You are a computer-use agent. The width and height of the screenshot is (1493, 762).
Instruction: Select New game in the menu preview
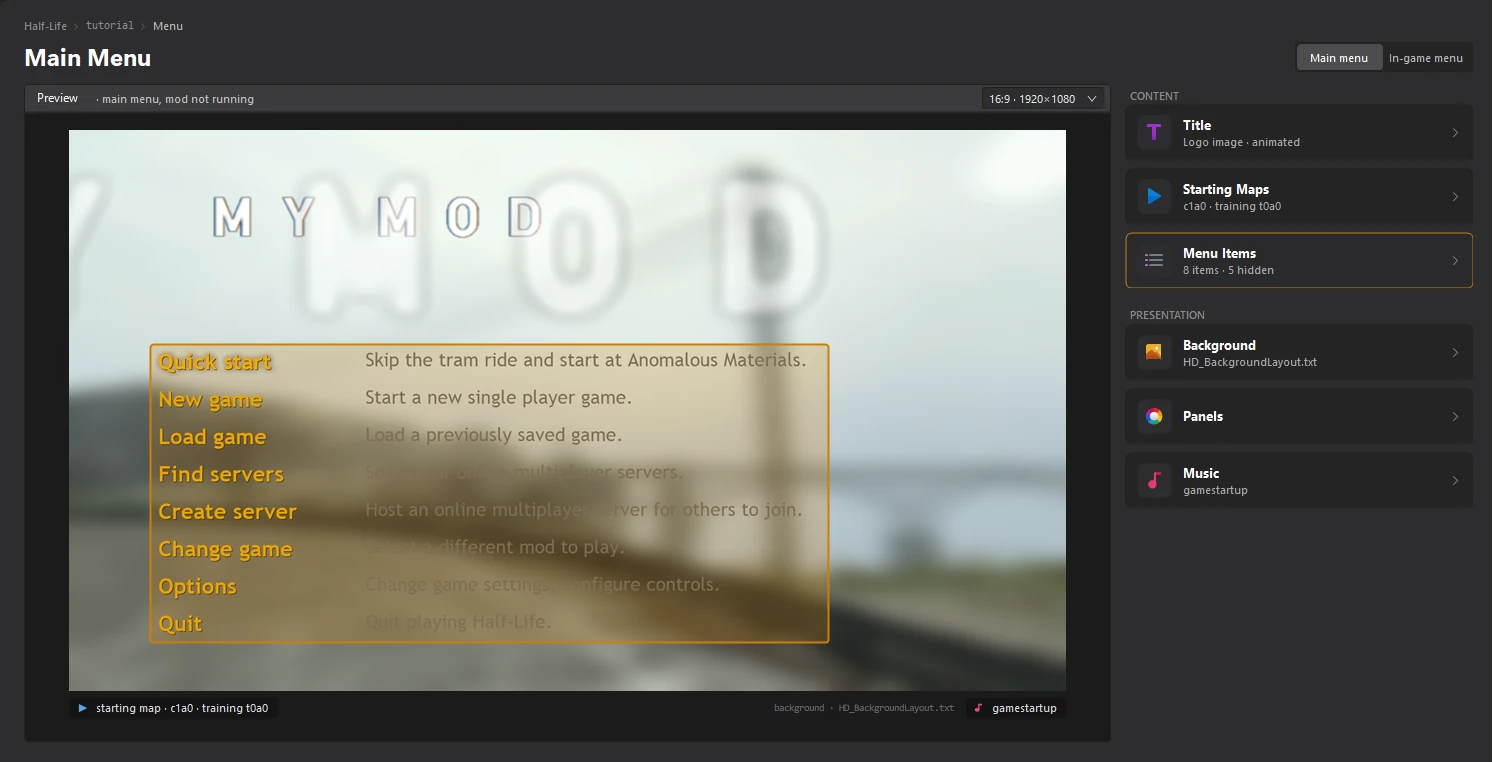tap(210, 400)
